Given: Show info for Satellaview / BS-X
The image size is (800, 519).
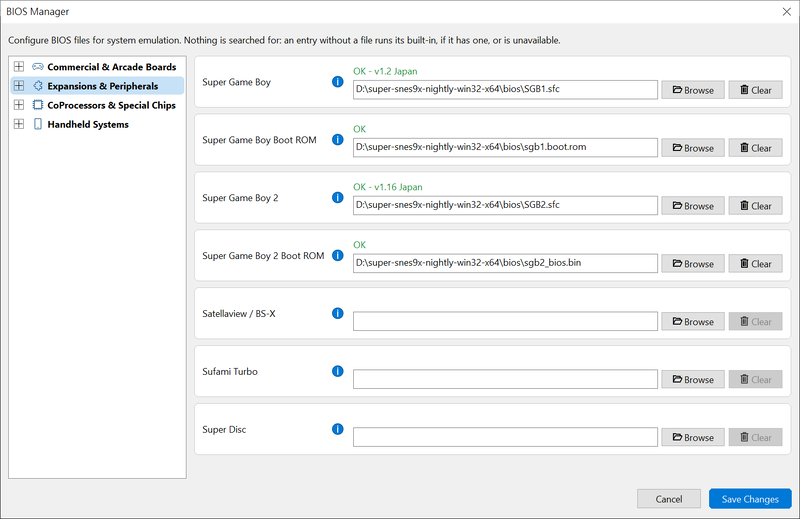Looking at the screenshot, I should point(337,313).
